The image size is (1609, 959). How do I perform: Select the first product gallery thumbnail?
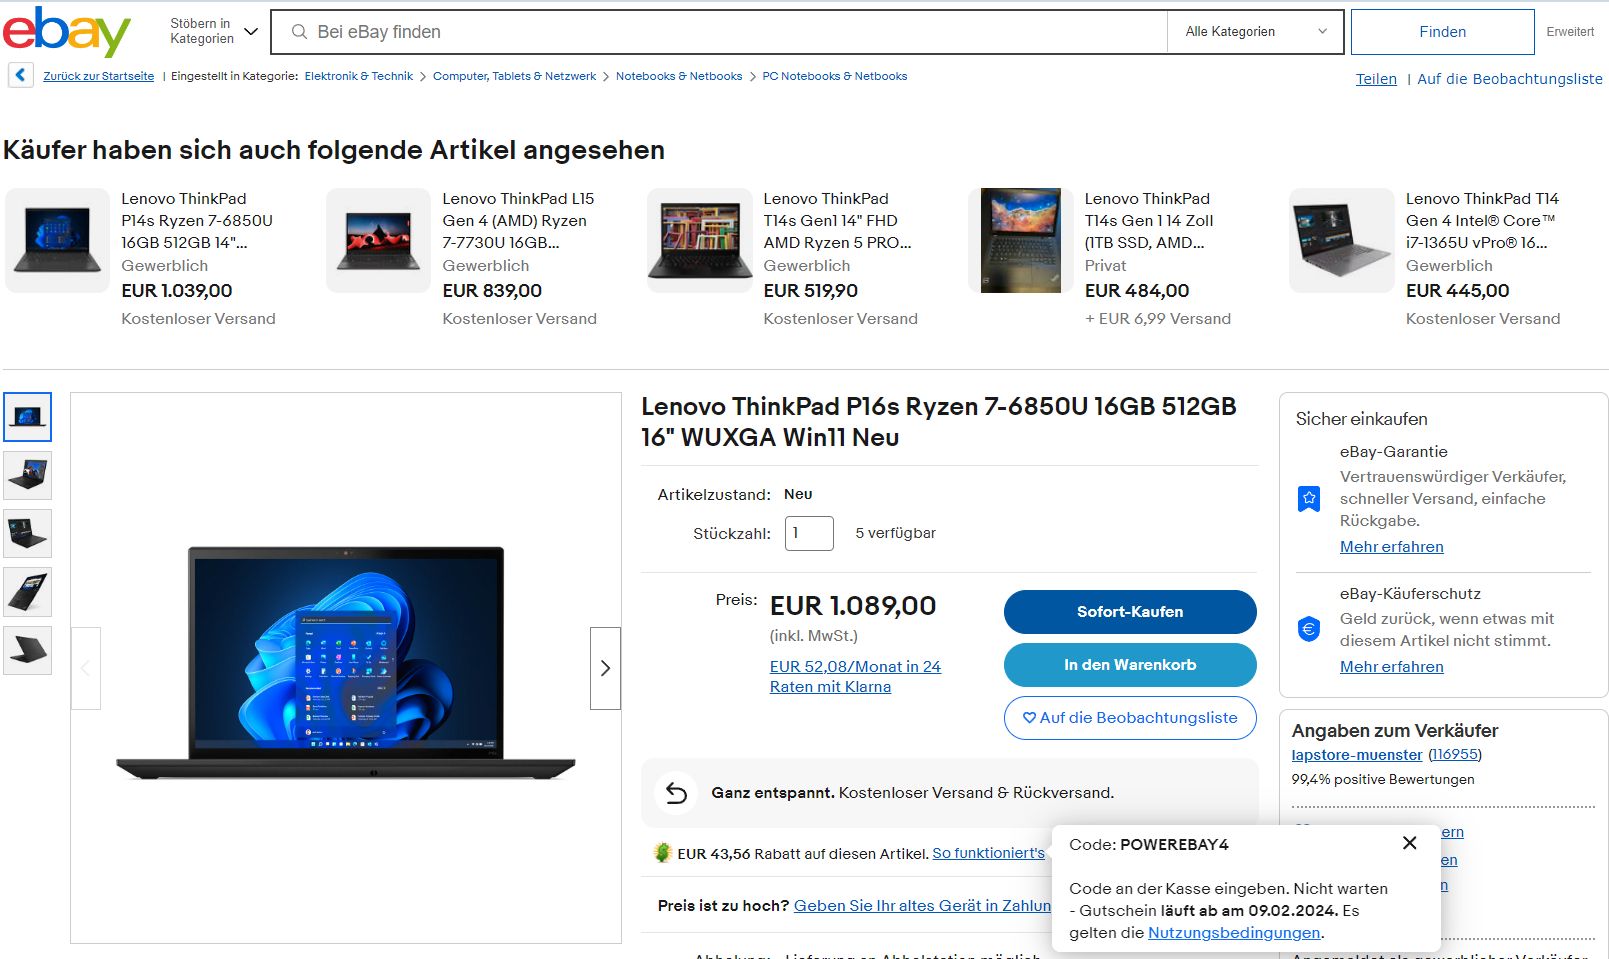(28, 417)
